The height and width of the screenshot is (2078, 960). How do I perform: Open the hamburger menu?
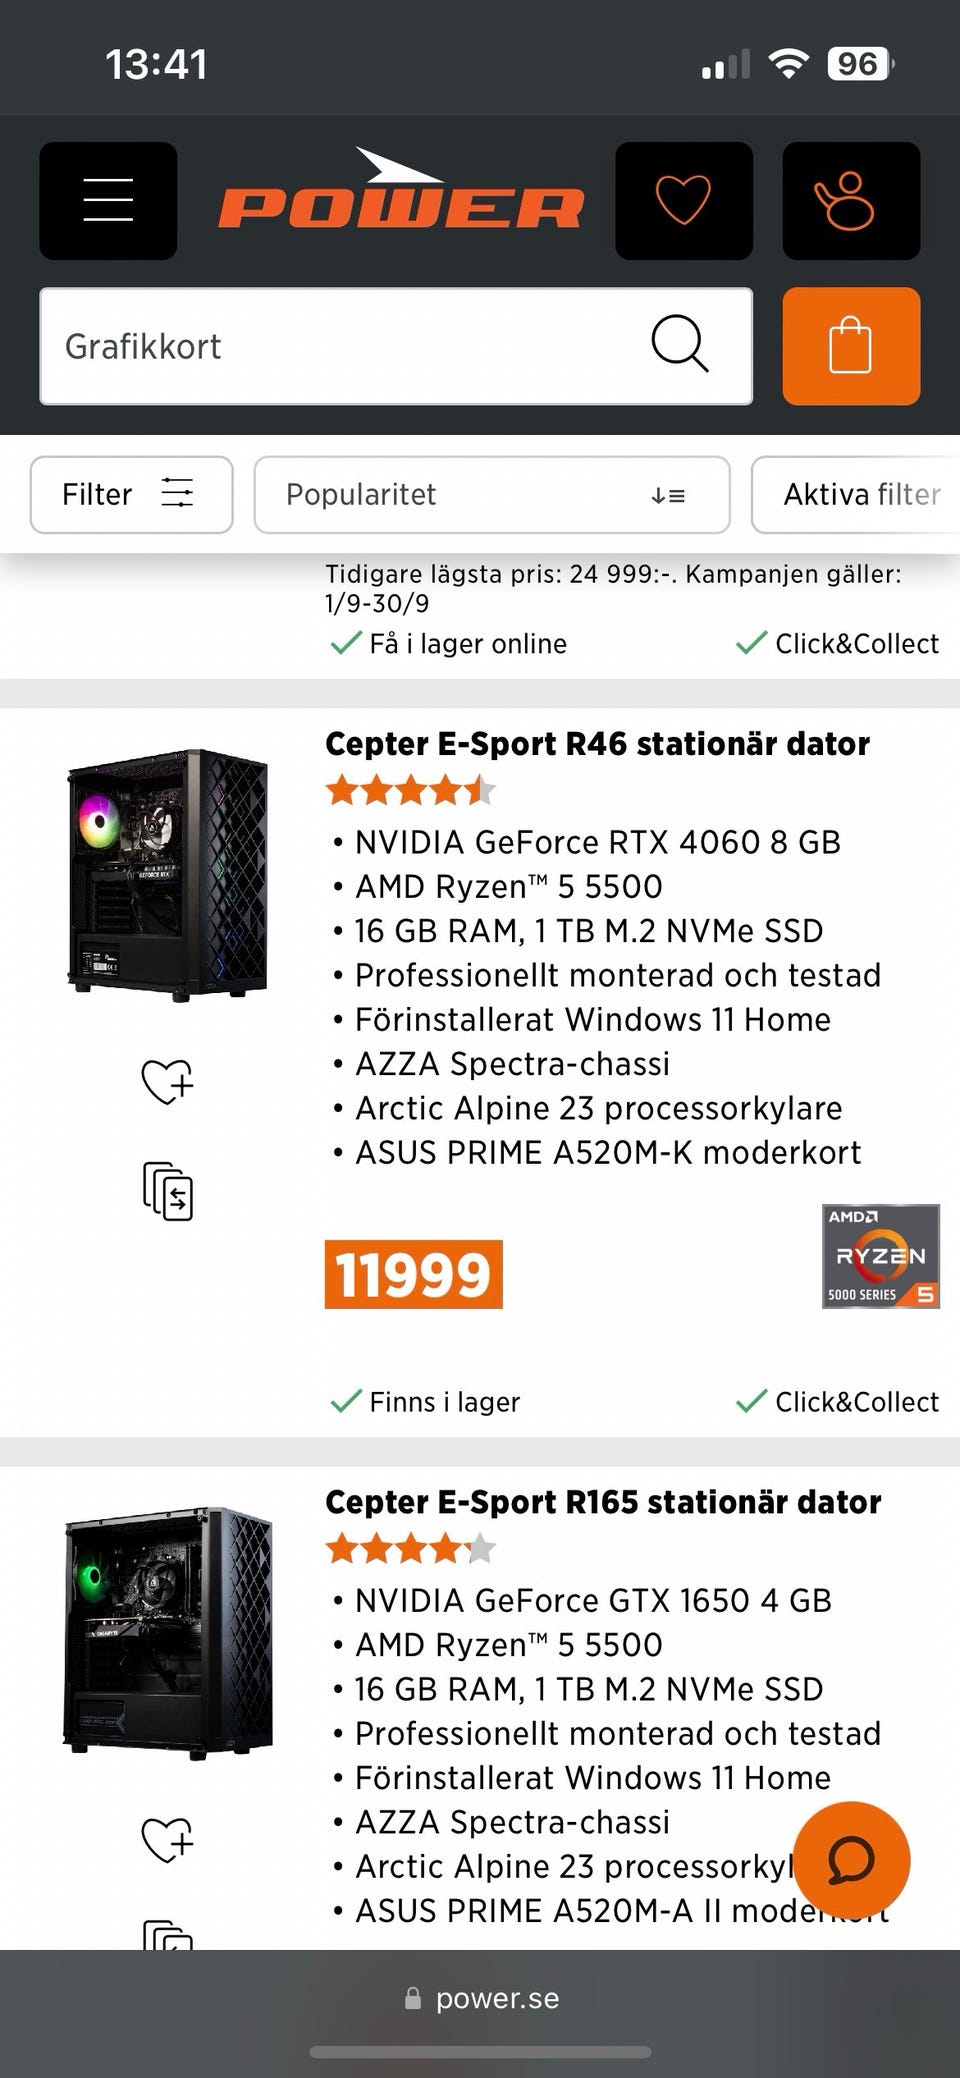108,200
